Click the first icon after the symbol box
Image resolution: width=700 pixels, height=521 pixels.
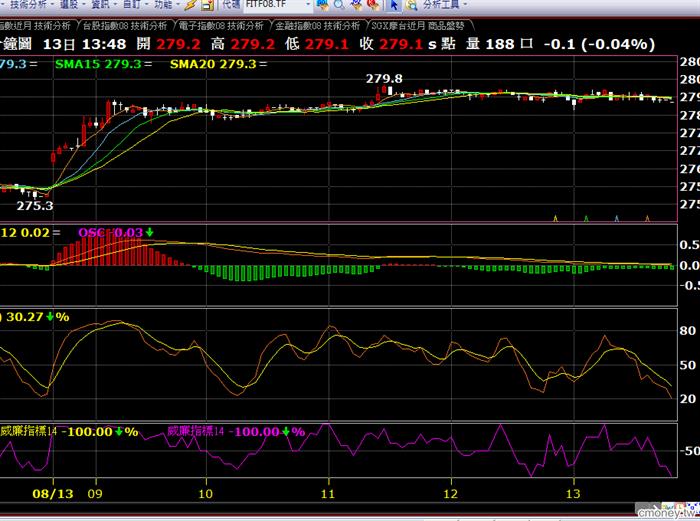(x=323, y=5)
